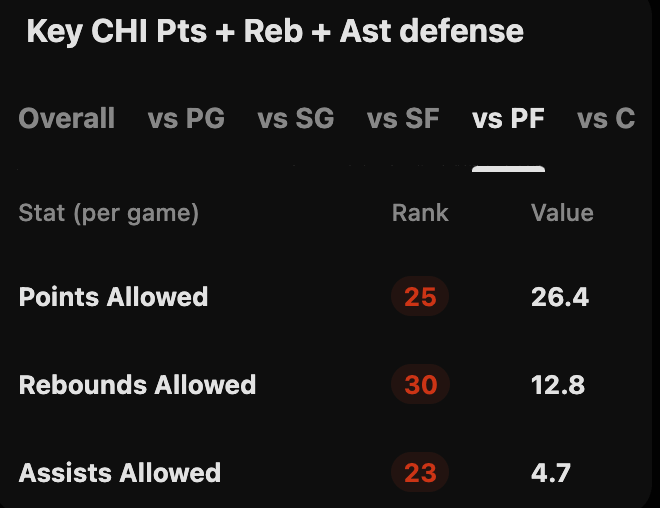Click the active vs PF tab
Screen dimensions: 660x508
click(x=508, y=119)
